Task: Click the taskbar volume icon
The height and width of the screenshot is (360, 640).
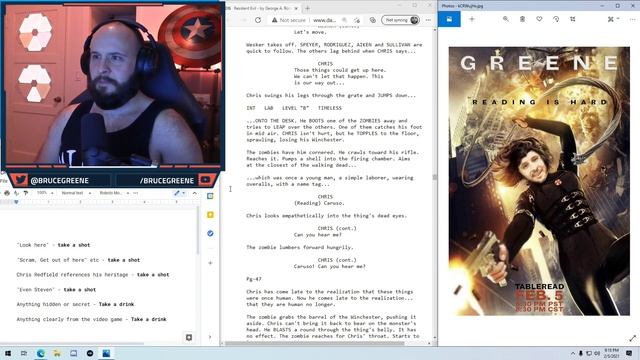Action: point(597,353)
